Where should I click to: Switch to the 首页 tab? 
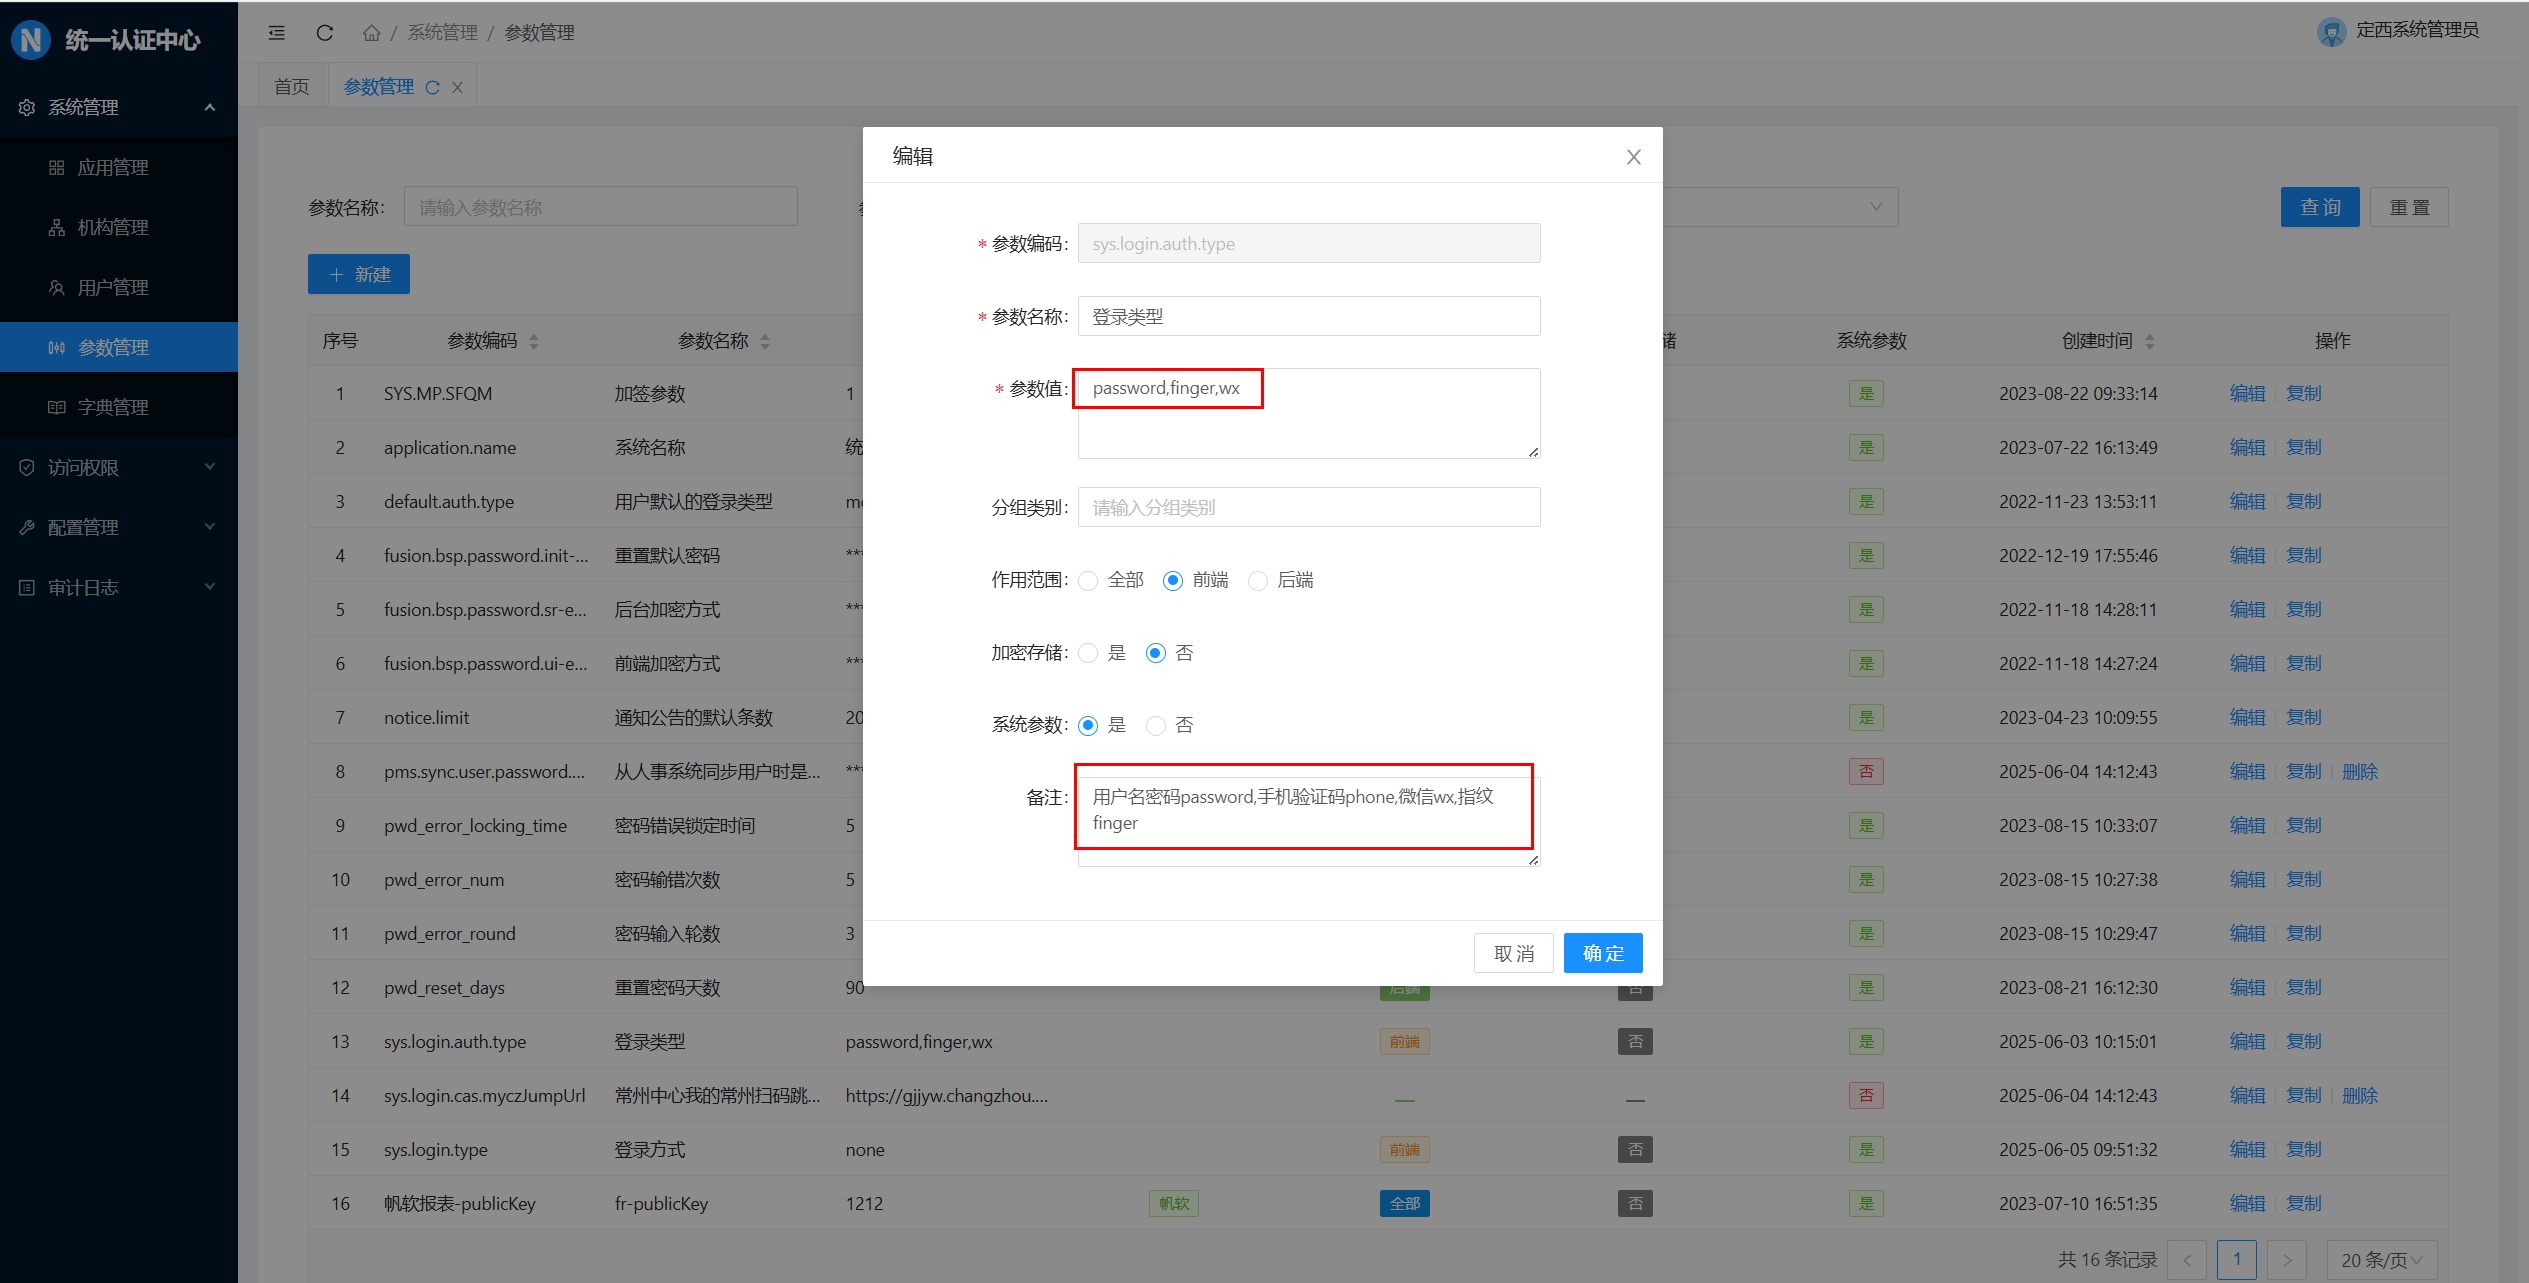pyautogui.click(x=292, y=87)
